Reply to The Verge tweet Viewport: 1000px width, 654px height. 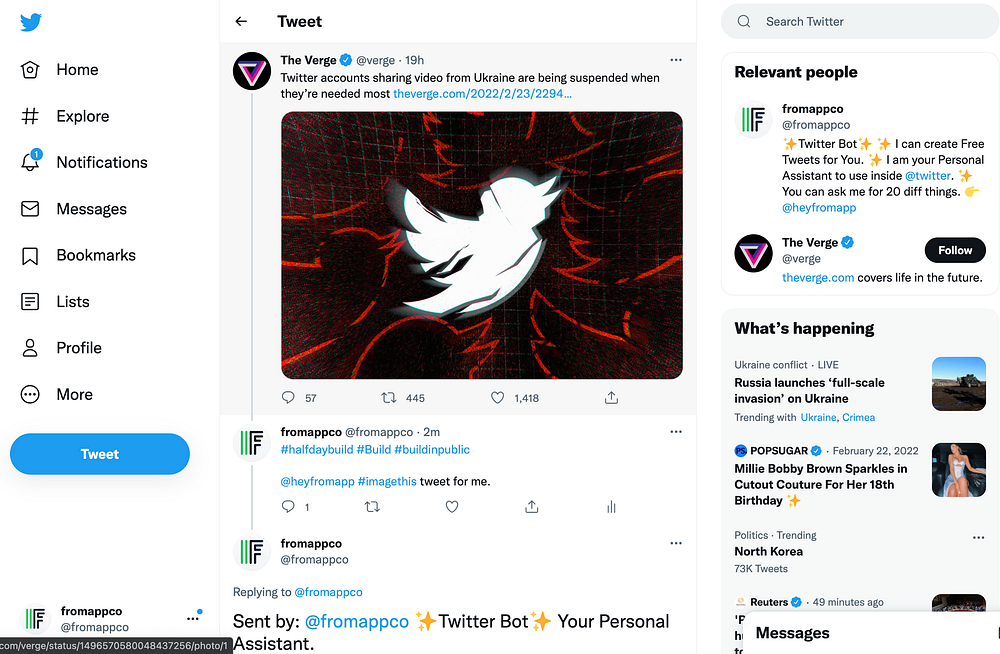pos(289,398)
